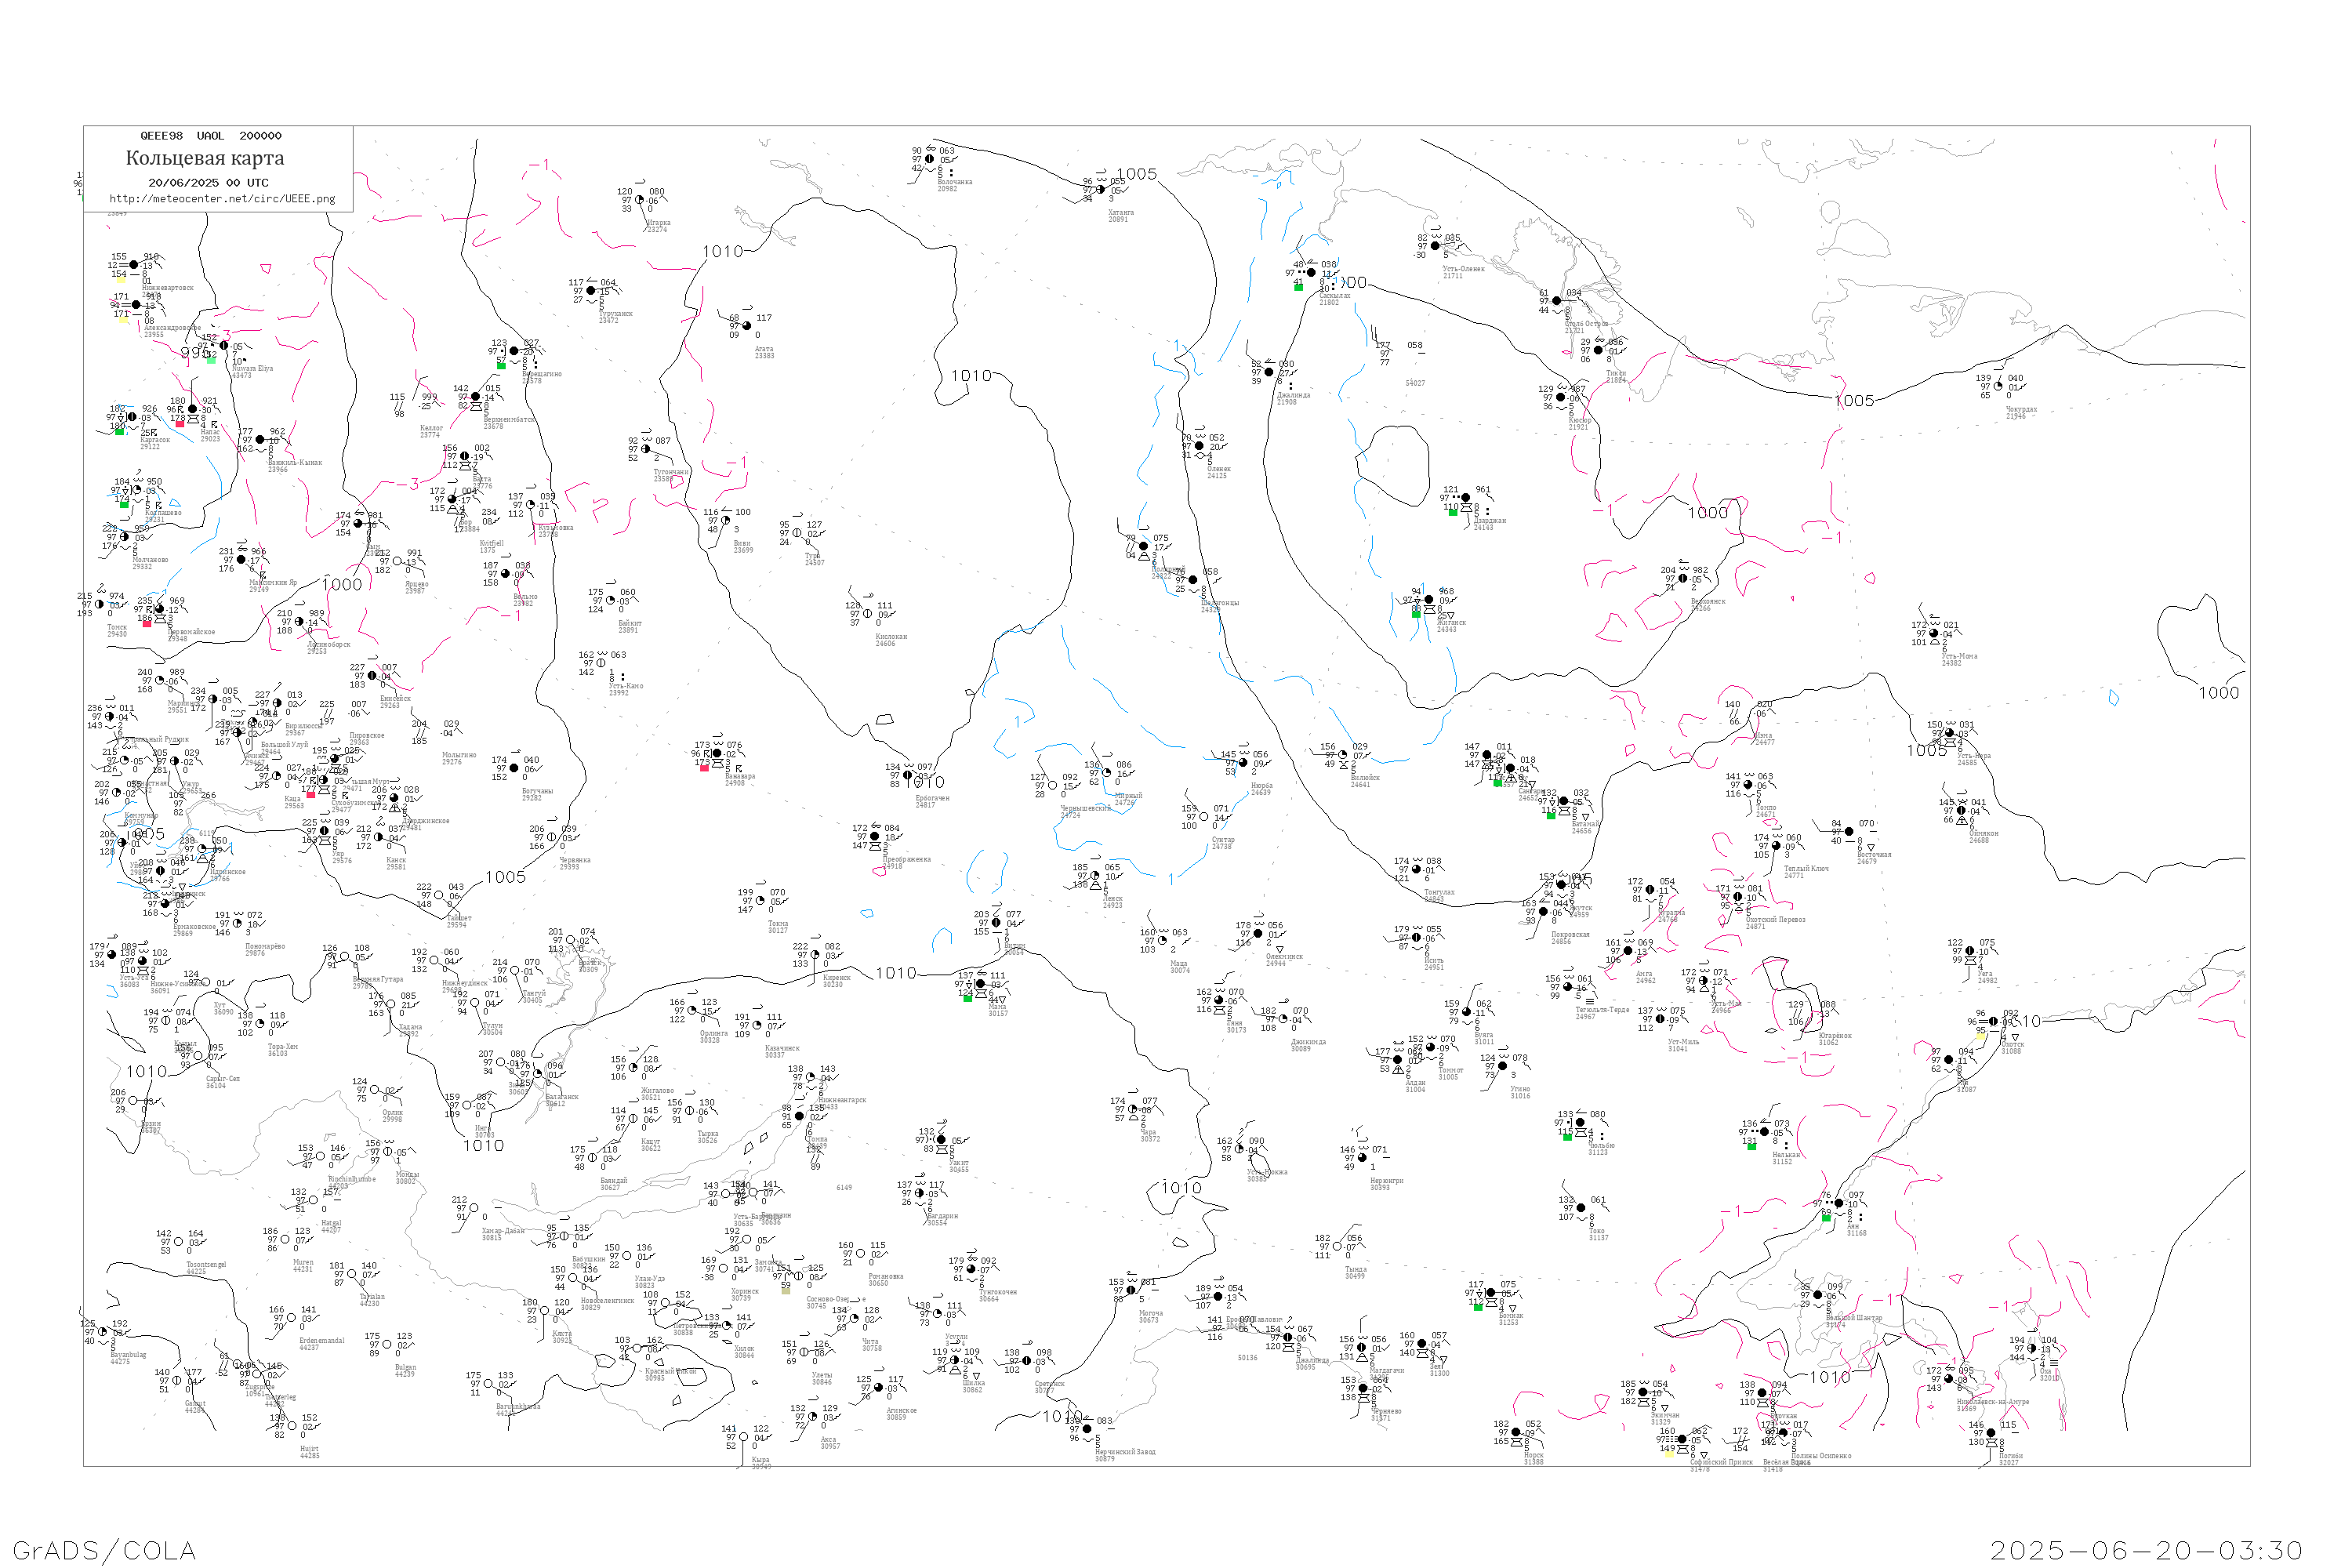The image size is (2352, 1568).
Task: Click the yellow square at Нижневартовск
Action: (122, 280)
